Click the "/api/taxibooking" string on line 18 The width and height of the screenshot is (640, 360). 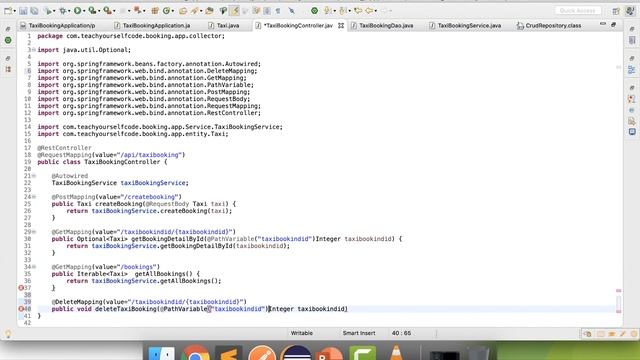click(x=149, y=155)
